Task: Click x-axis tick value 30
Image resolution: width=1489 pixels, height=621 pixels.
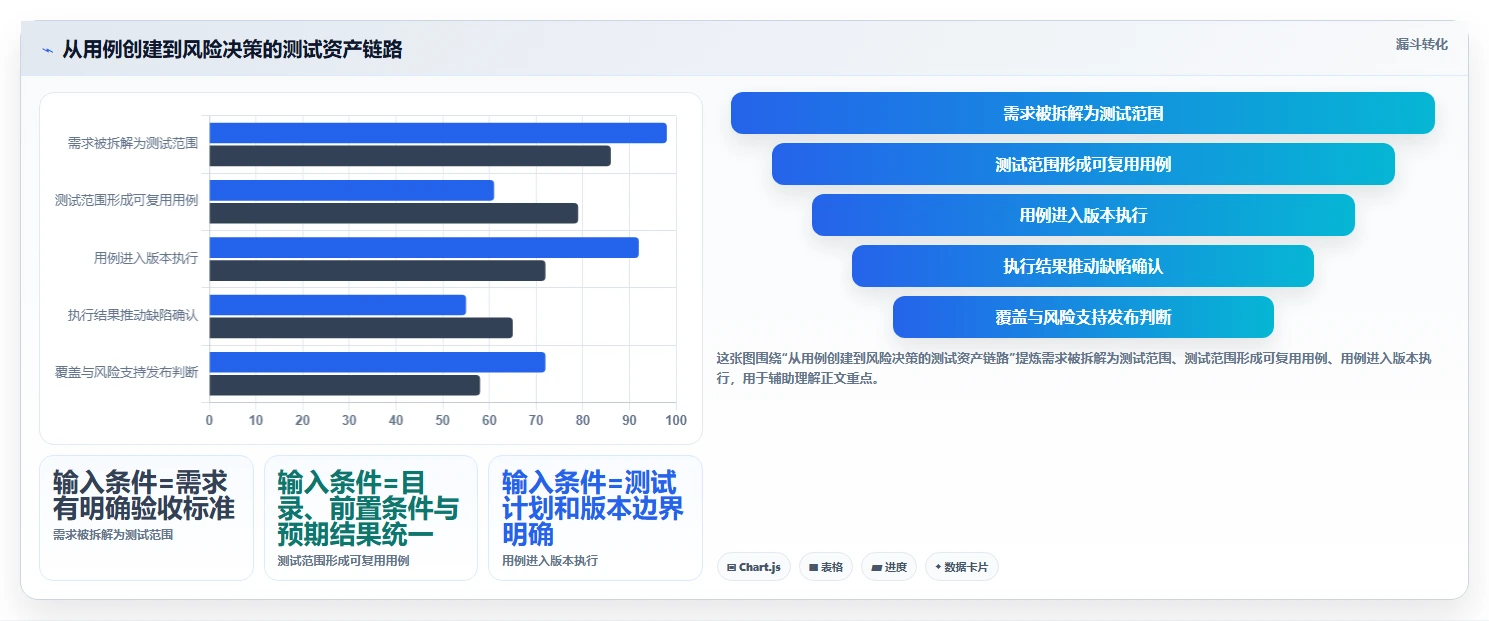Action: coord(349,420)
